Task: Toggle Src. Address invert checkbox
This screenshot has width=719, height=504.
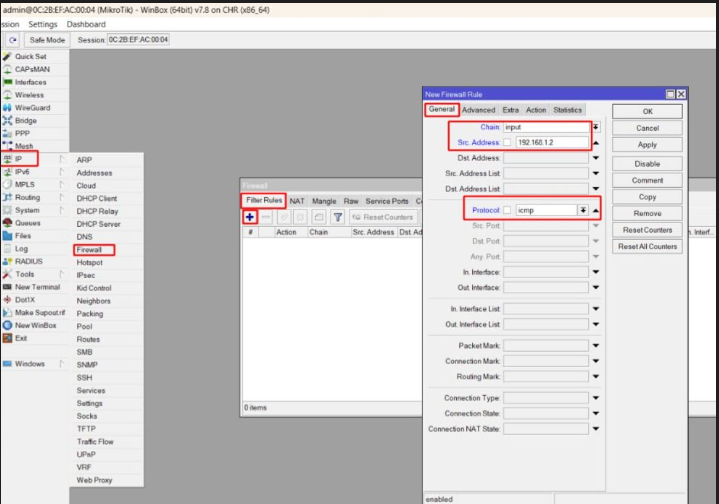Action: [x=507, y=143]
